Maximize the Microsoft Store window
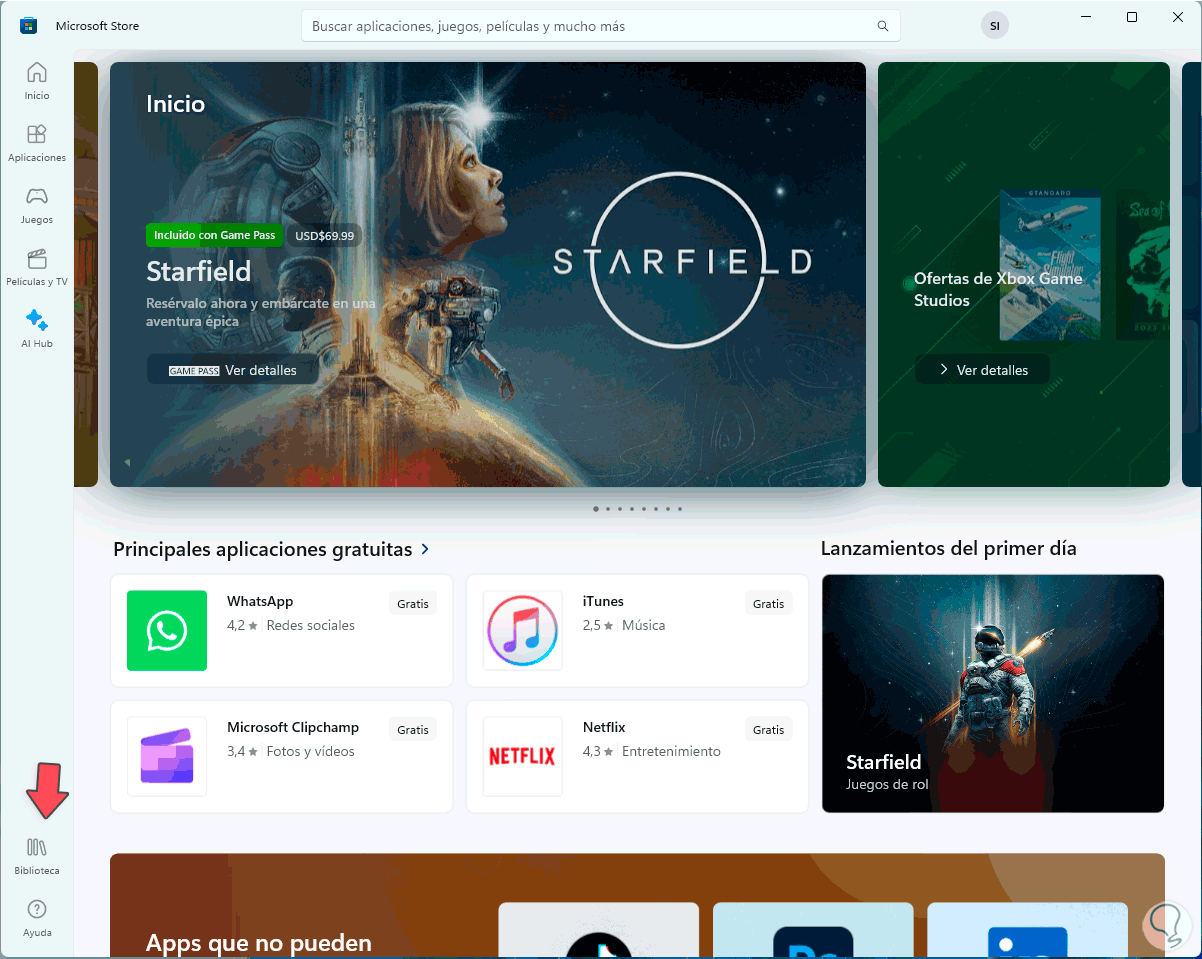 [1132, 17]
